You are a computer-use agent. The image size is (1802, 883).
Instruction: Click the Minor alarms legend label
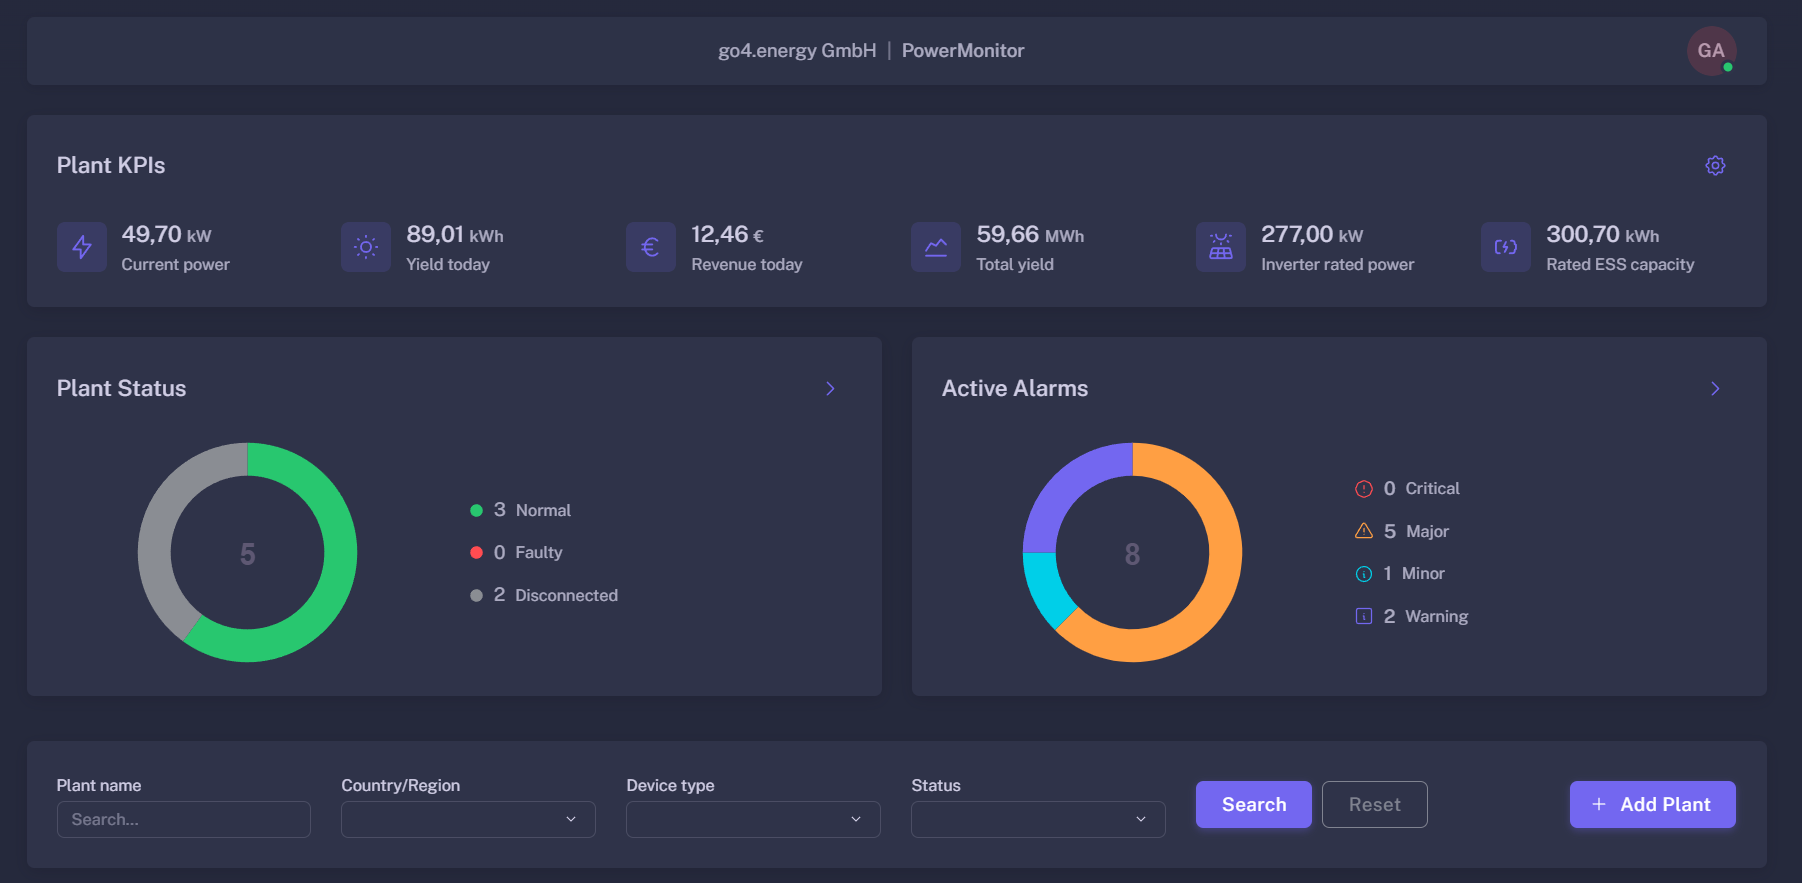click(1423, 574)
